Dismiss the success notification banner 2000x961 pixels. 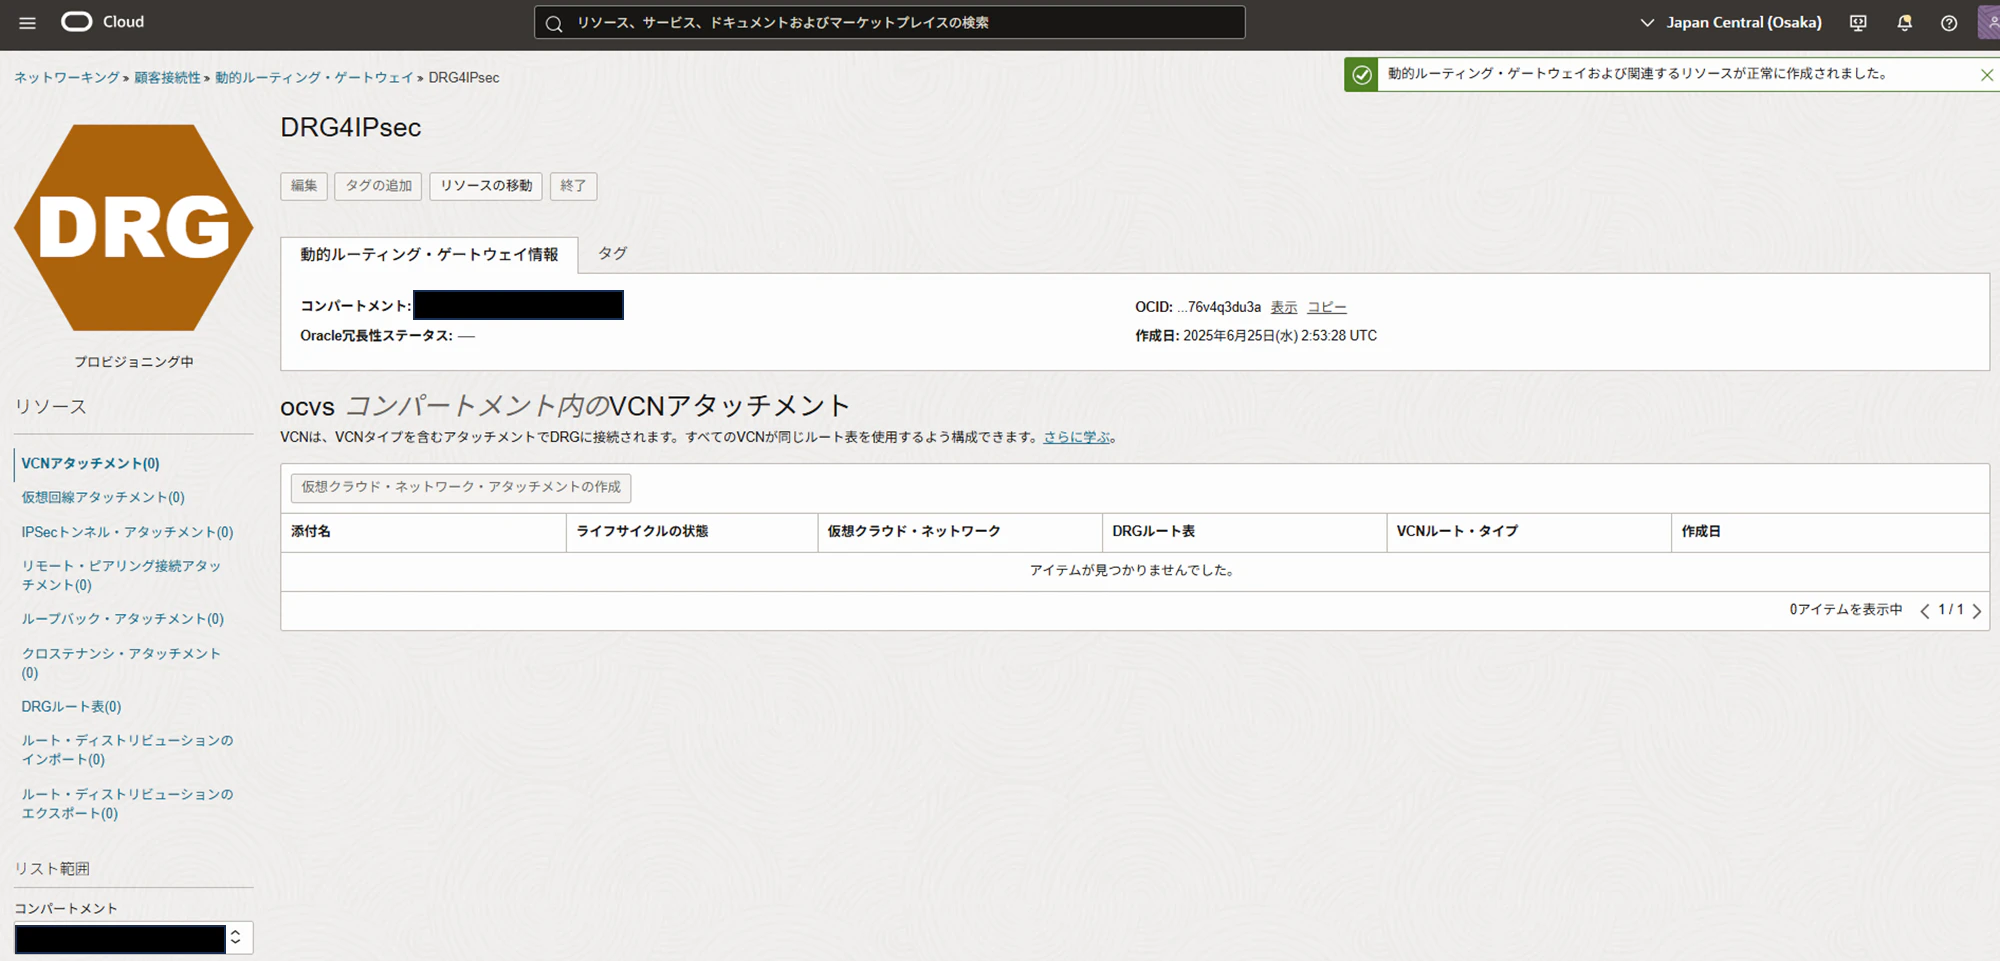click(x=1986, y=75)
